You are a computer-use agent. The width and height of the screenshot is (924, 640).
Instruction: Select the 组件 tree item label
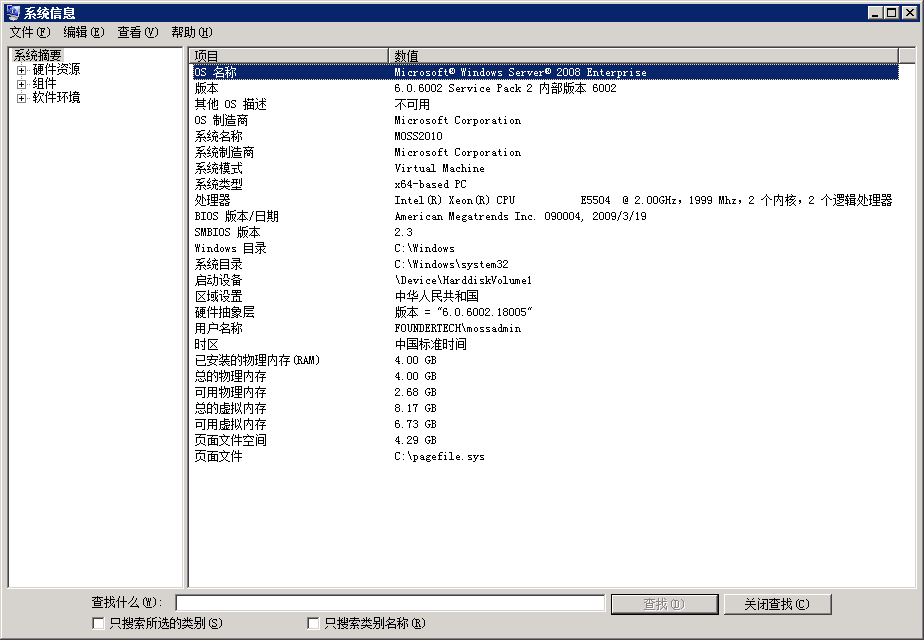[44, 84]
